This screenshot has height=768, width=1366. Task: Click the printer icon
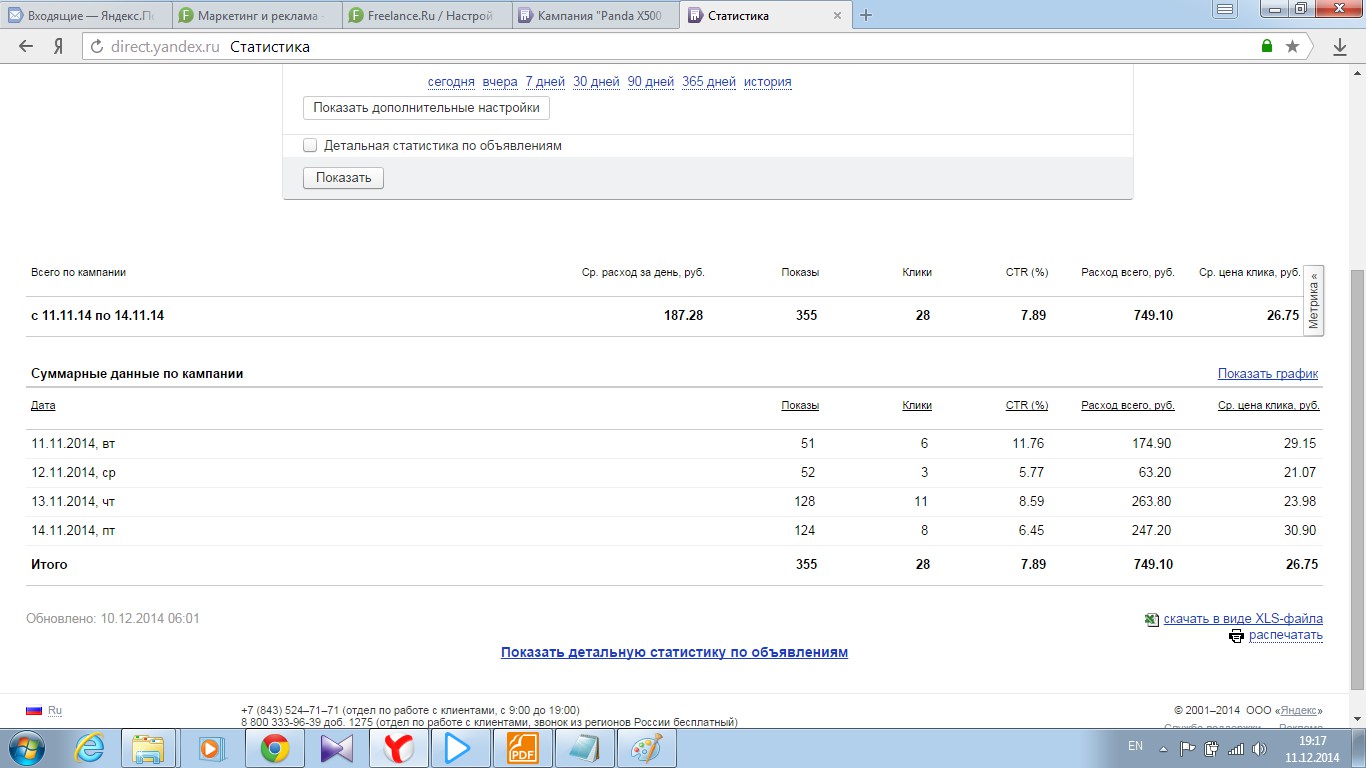[x=1237, y=636]
